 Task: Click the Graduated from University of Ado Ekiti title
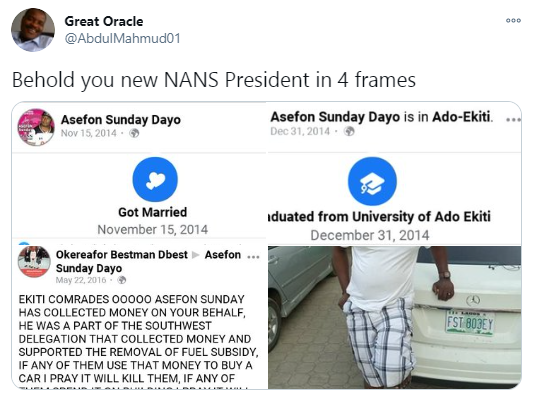379,217
